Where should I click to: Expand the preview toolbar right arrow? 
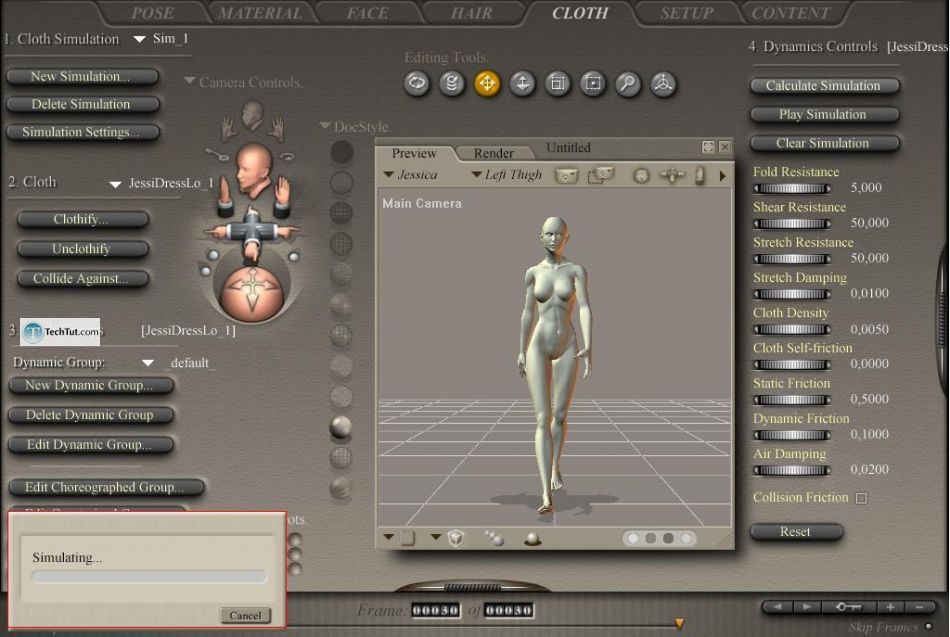click(x=722, y=176)
